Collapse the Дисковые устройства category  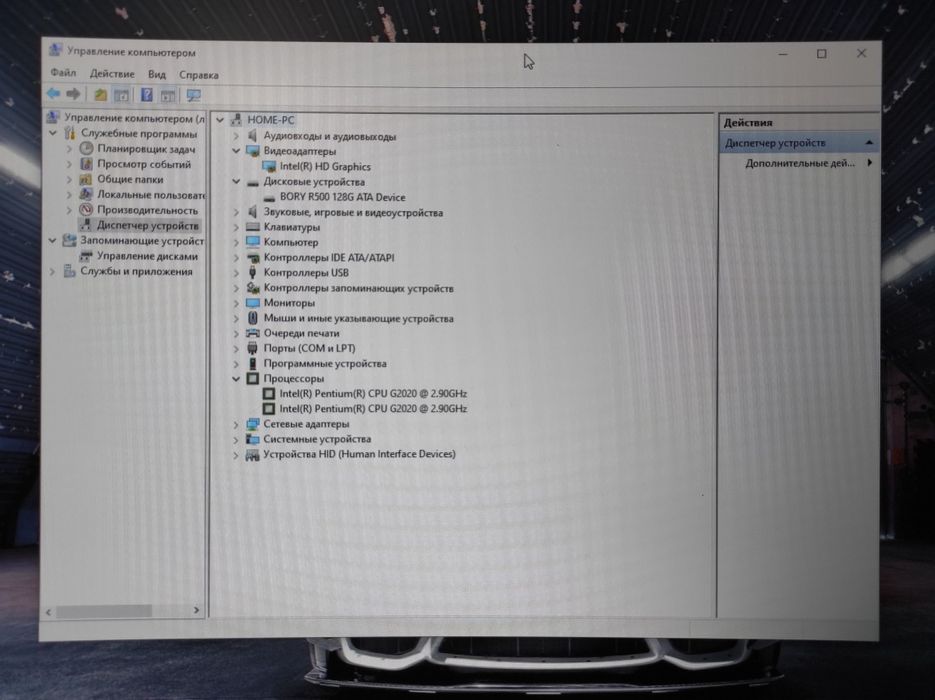pos(236,181)
